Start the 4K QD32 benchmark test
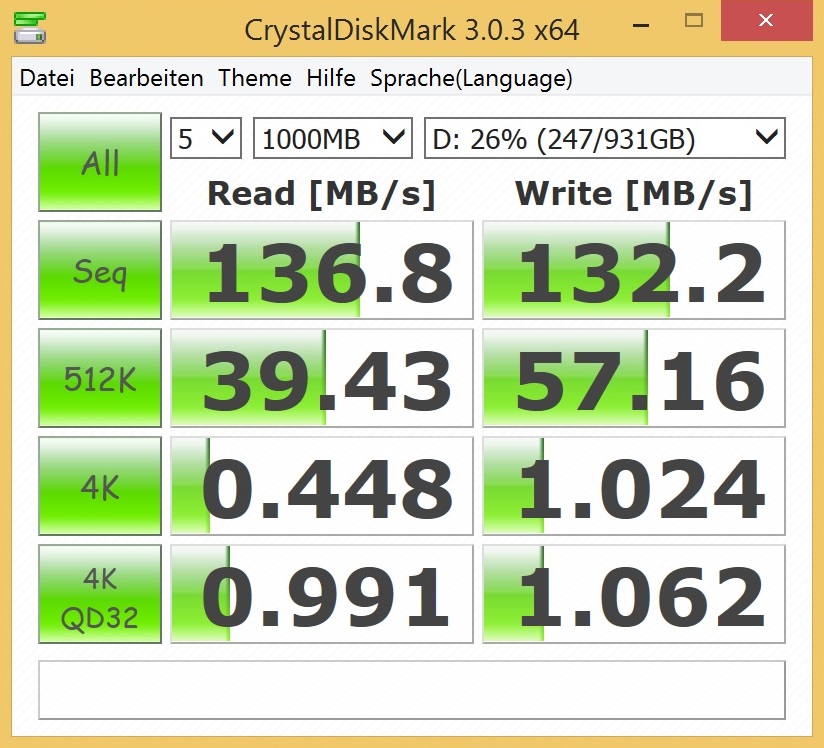The height and width of the screenshot is (748, 824). (x=100, y=594)
